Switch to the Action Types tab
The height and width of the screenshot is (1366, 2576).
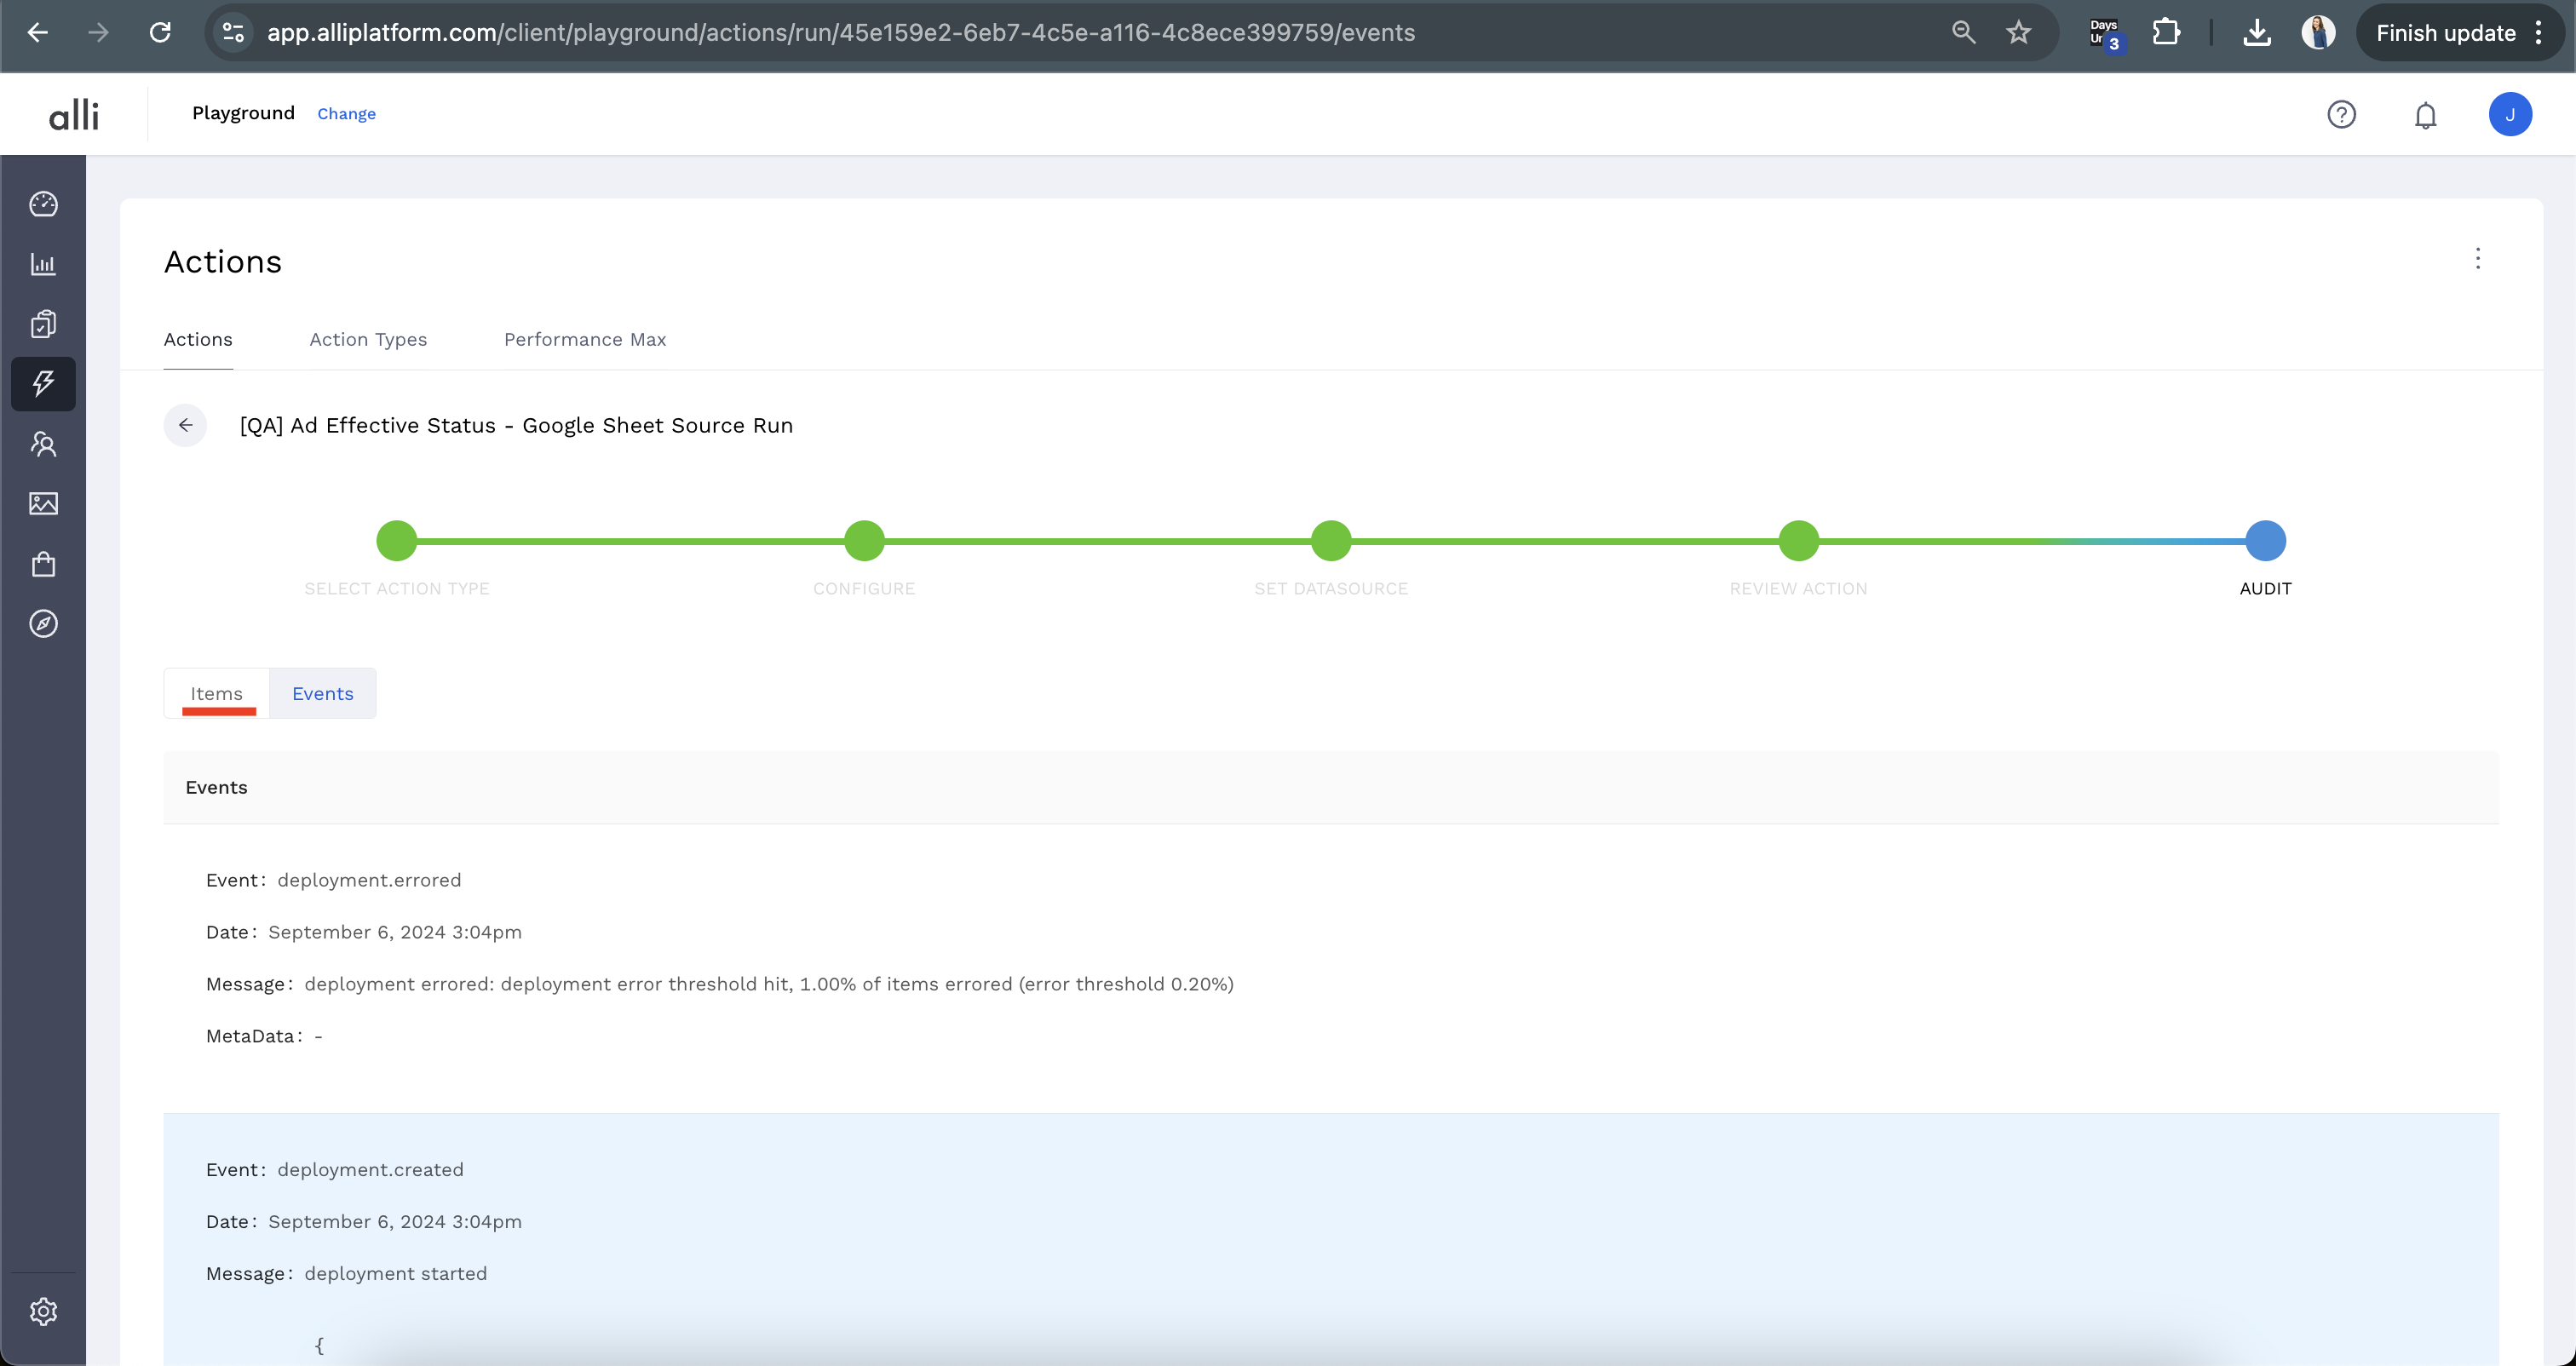coord(368,340)
